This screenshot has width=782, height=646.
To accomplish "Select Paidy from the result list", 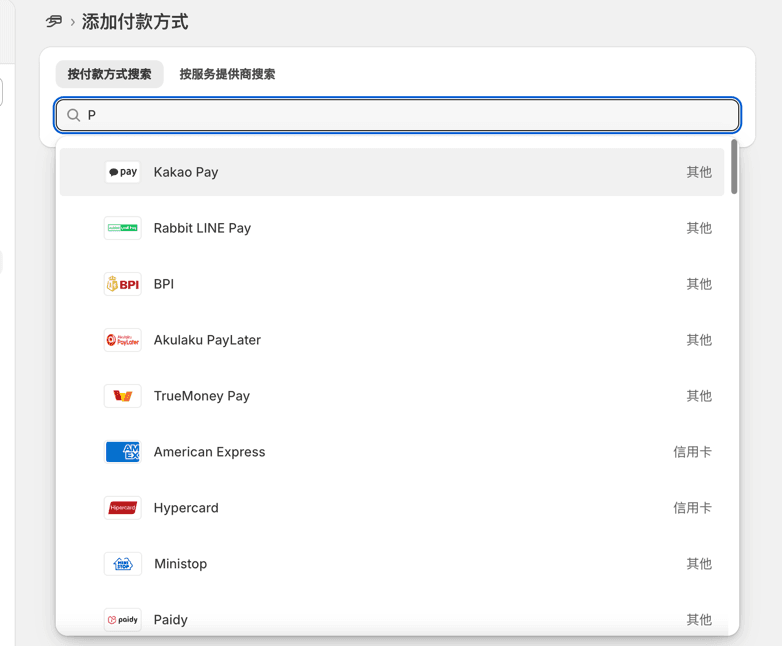I will click(391, 618).
